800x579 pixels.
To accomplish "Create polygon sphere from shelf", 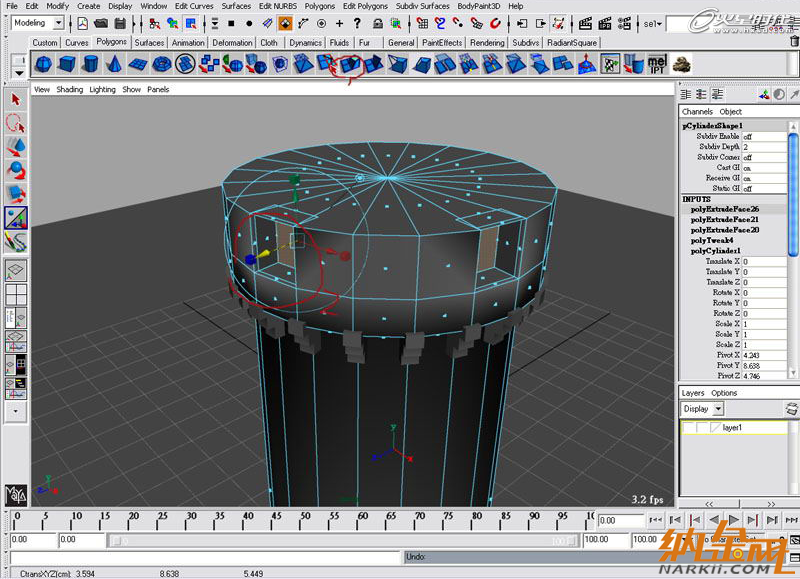I will 45,64.
